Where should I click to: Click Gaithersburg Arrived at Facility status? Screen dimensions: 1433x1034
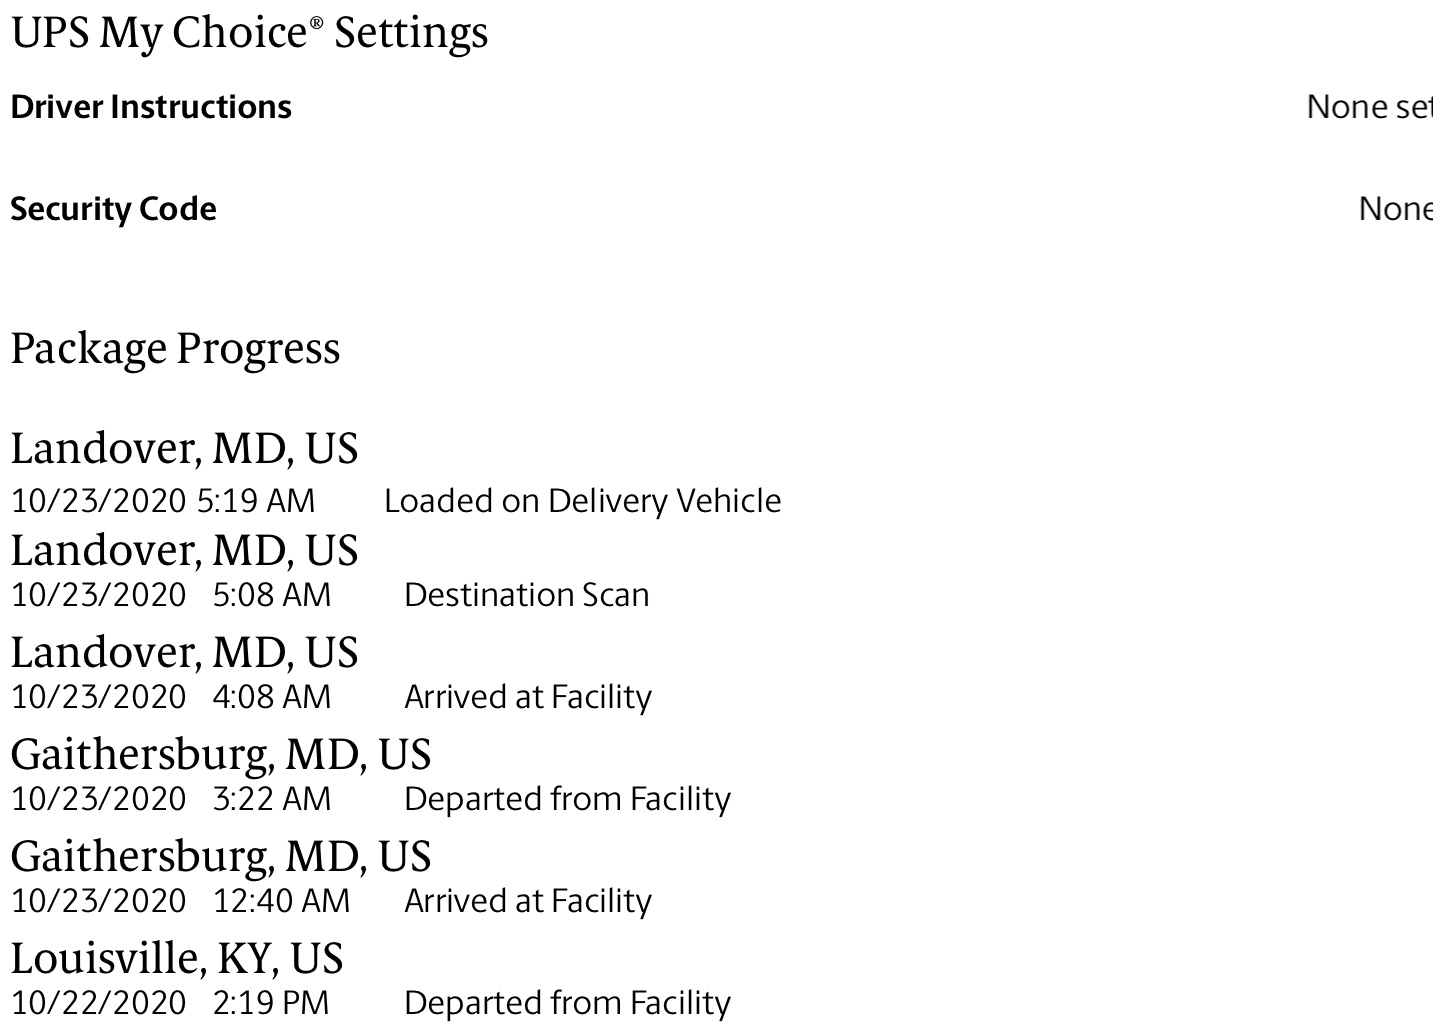click(x=528, y=901)
